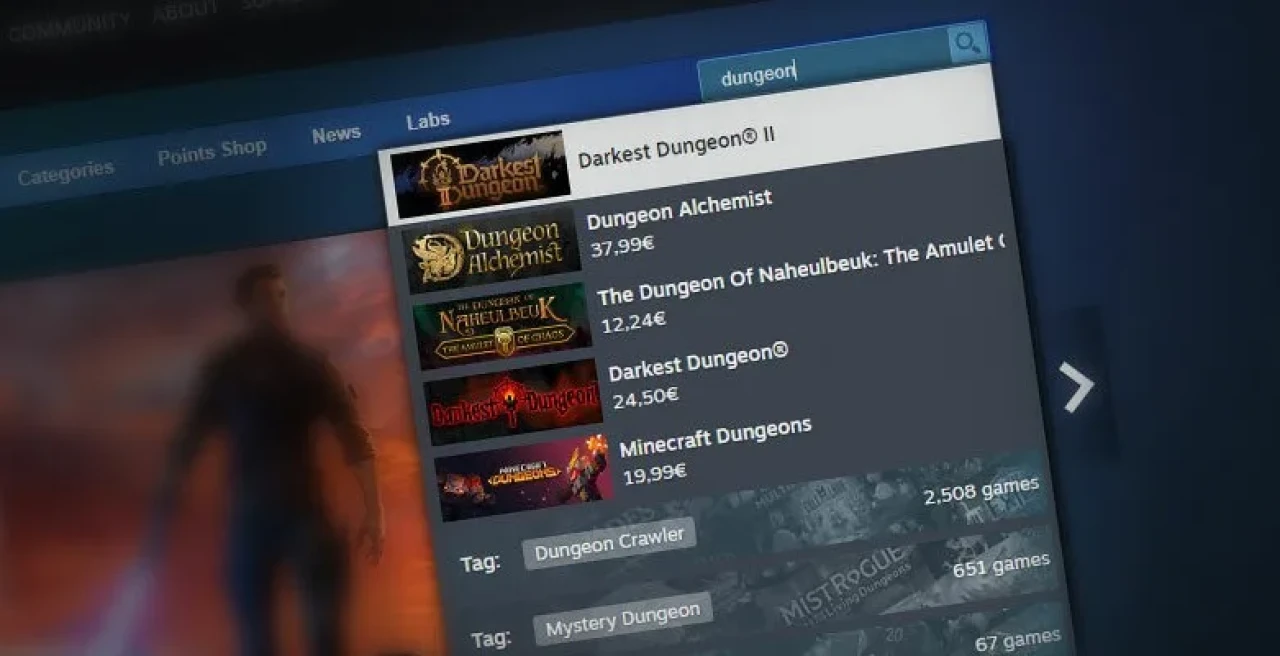
Task: Click the Minecraft Dungeons capsule image
Action: [522, 478]
